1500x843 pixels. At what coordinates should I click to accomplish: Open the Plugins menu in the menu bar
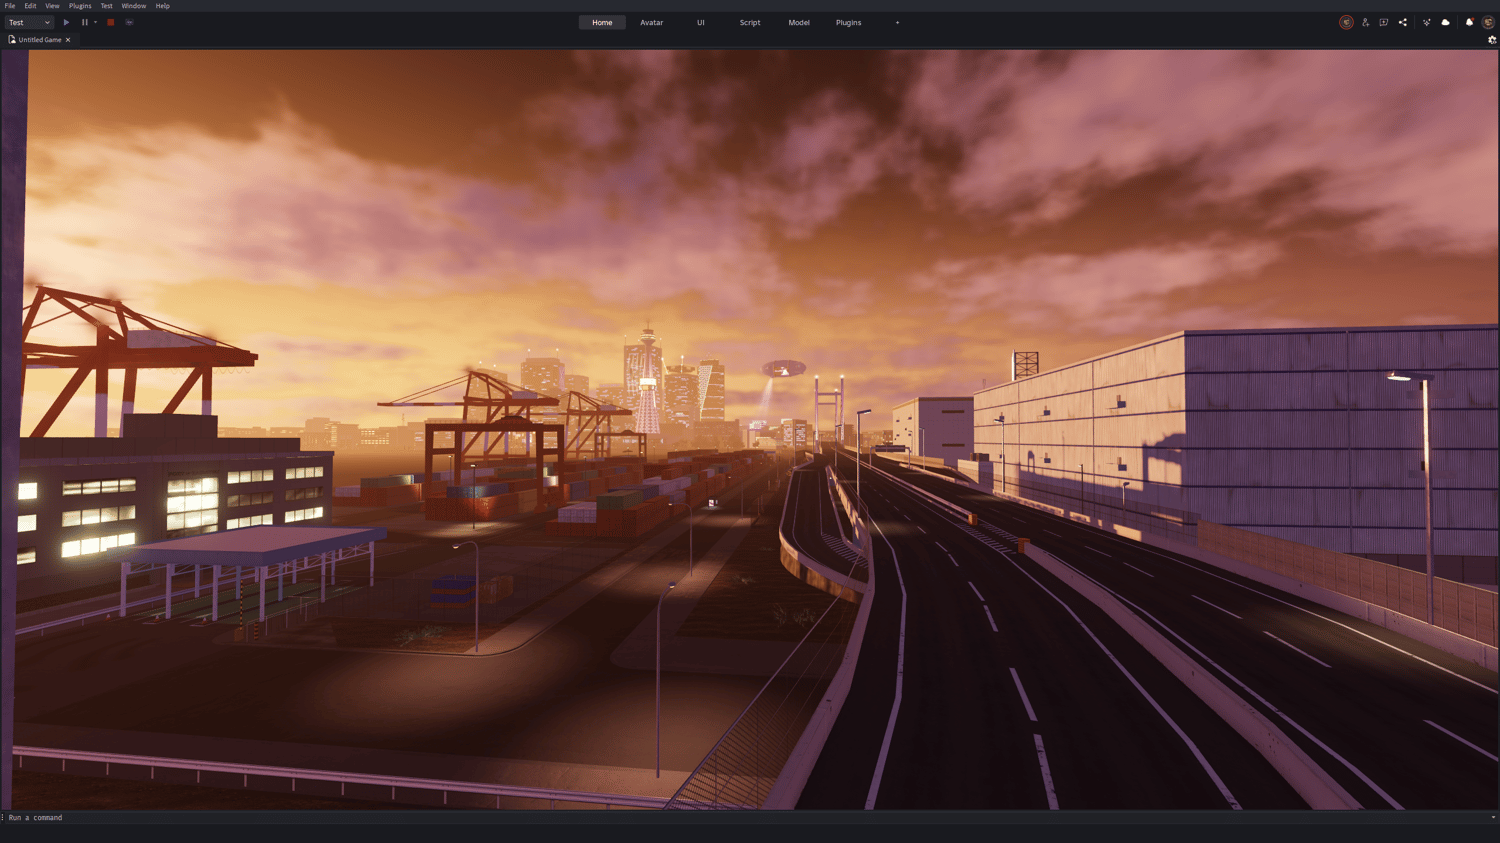coord(80,6)
